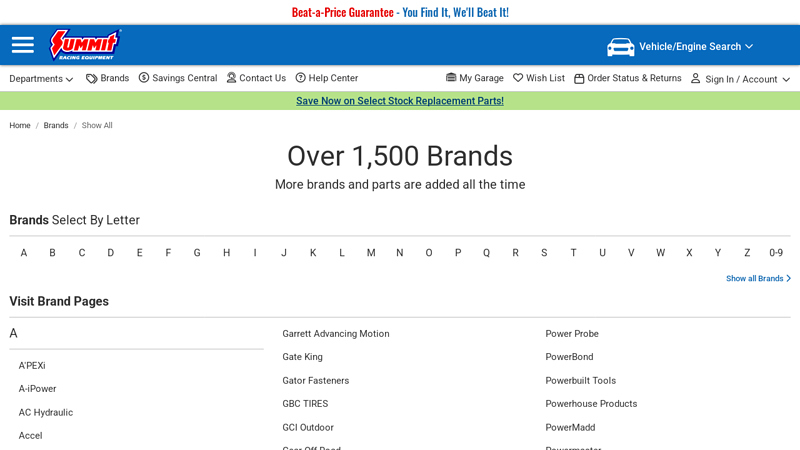Open the Powerhouse Products brand page
The width and height of the screenshot is (800, 450).
[591, 404]
